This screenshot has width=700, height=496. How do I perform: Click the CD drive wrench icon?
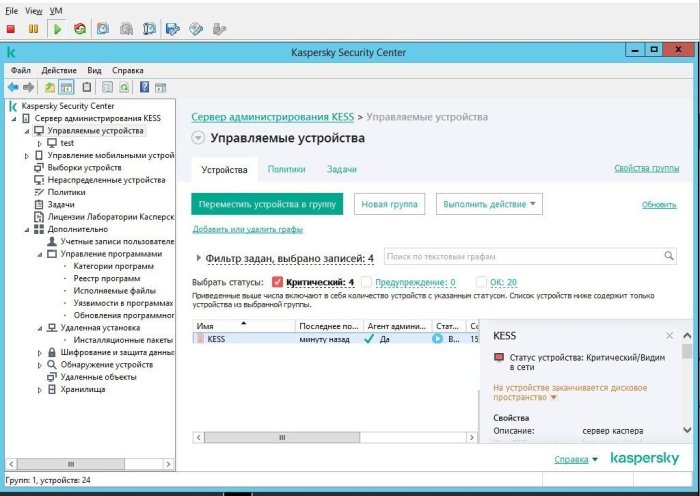pos(196,29)
